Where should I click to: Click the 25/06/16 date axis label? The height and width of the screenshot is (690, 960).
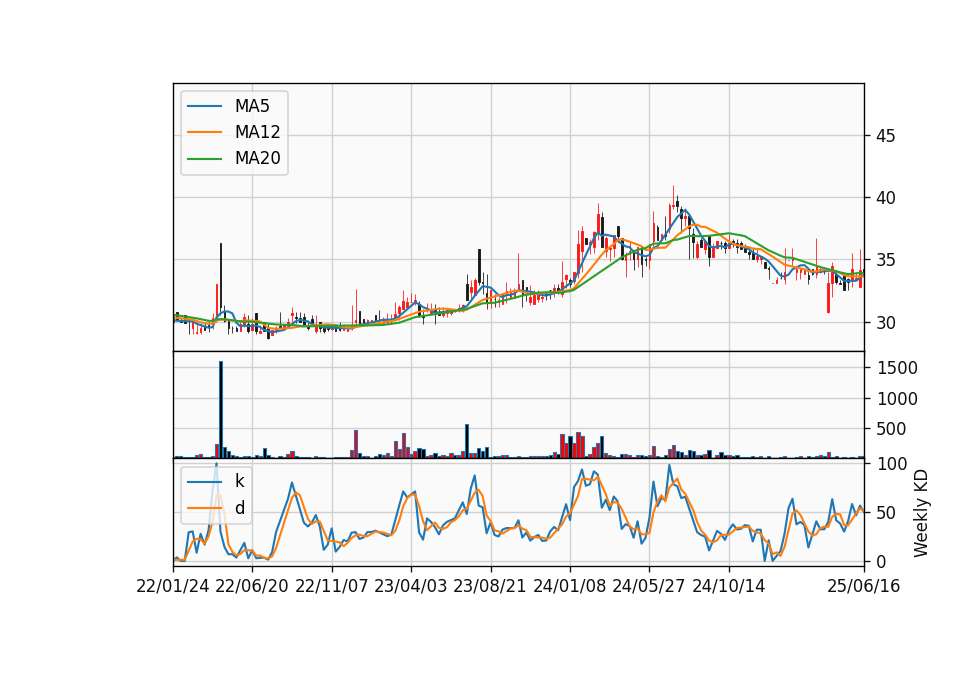point(864,587)
